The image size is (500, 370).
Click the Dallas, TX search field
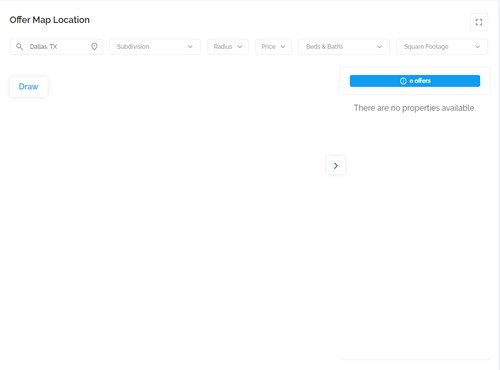pyautogui.click(x=56, y=47)
